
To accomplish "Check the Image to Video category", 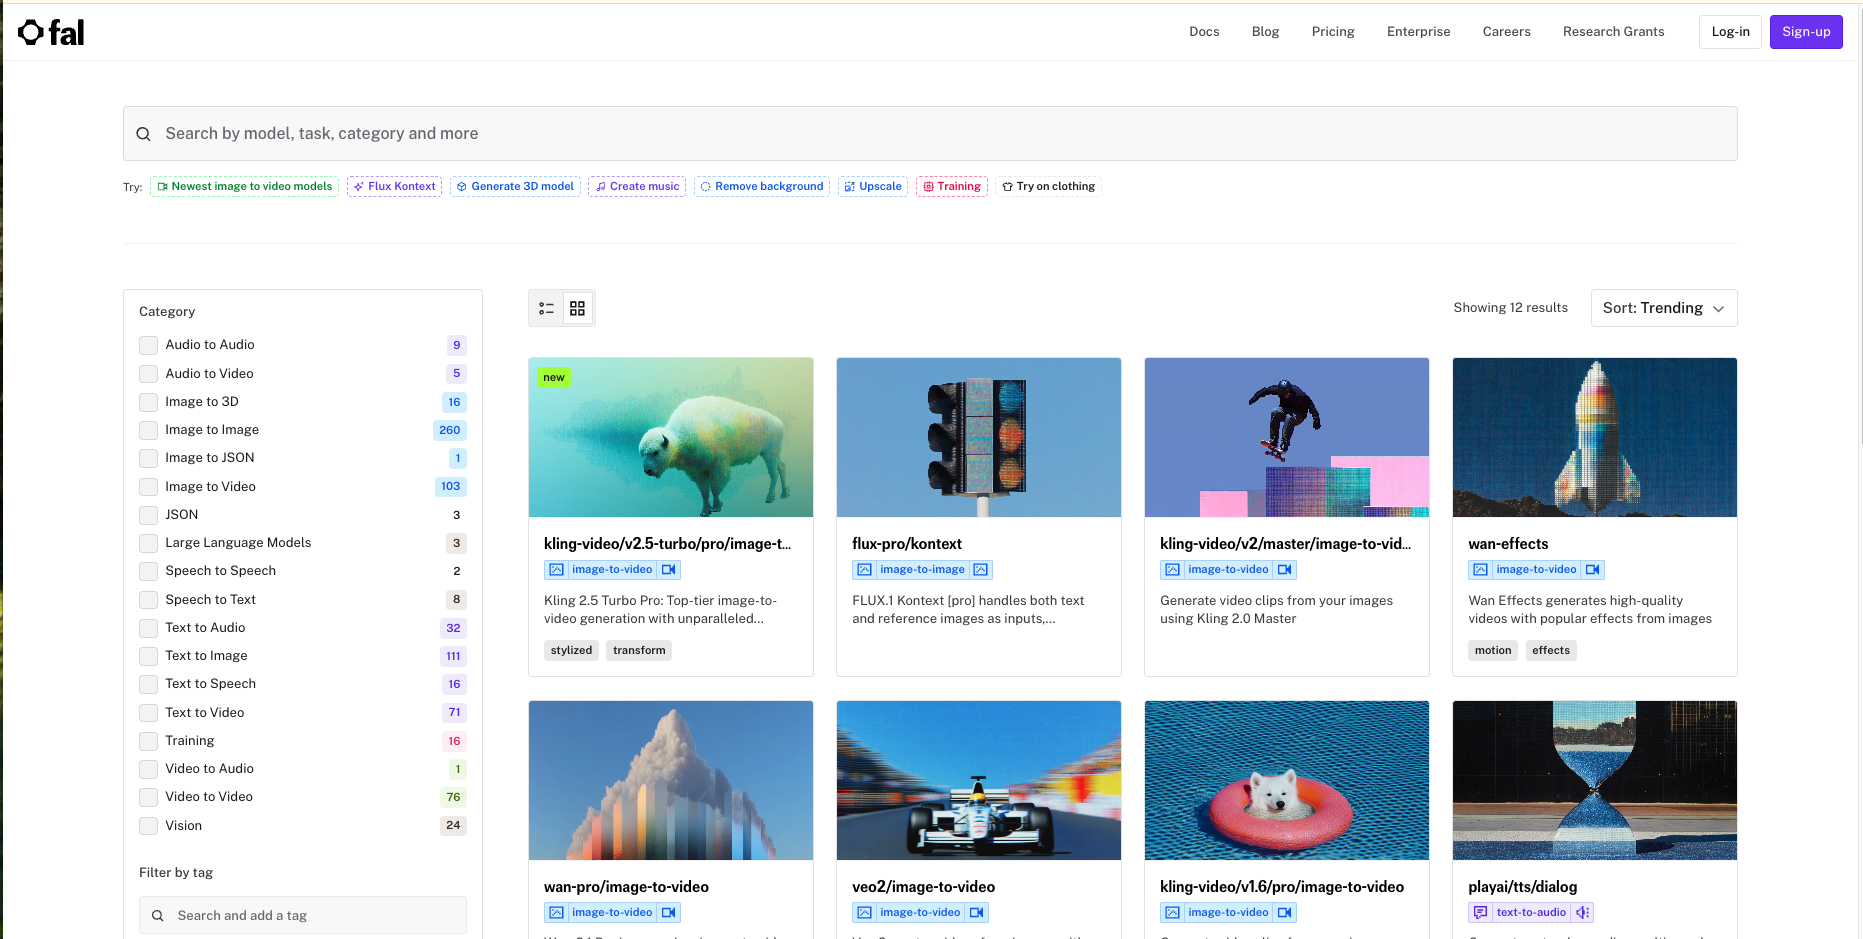I will tap(148, 487).
